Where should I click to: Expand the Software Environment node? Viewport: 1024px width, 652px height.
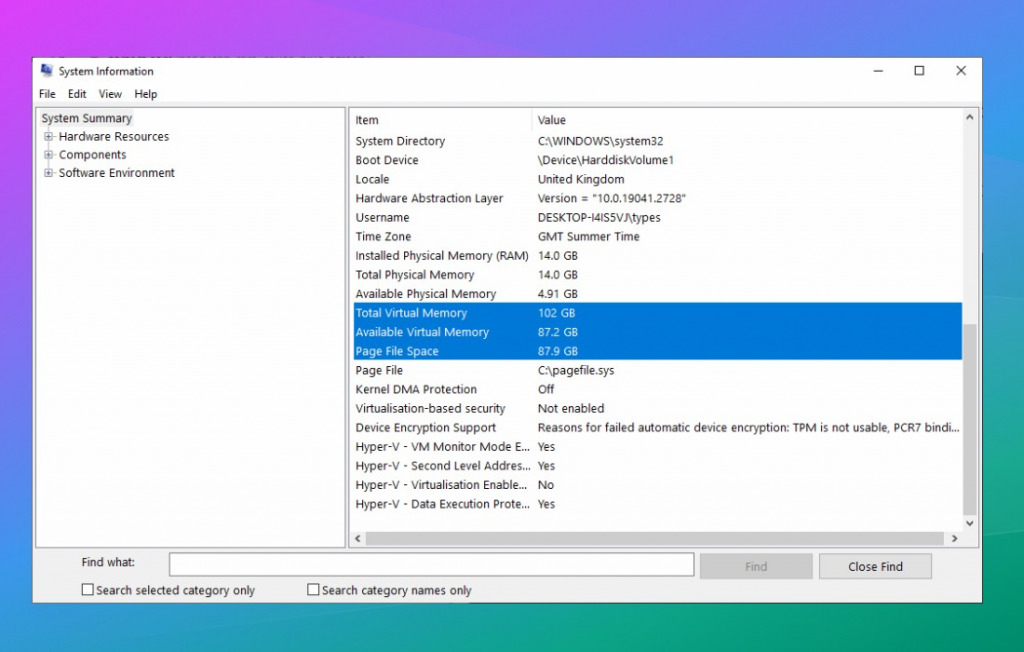click(48, 172)
